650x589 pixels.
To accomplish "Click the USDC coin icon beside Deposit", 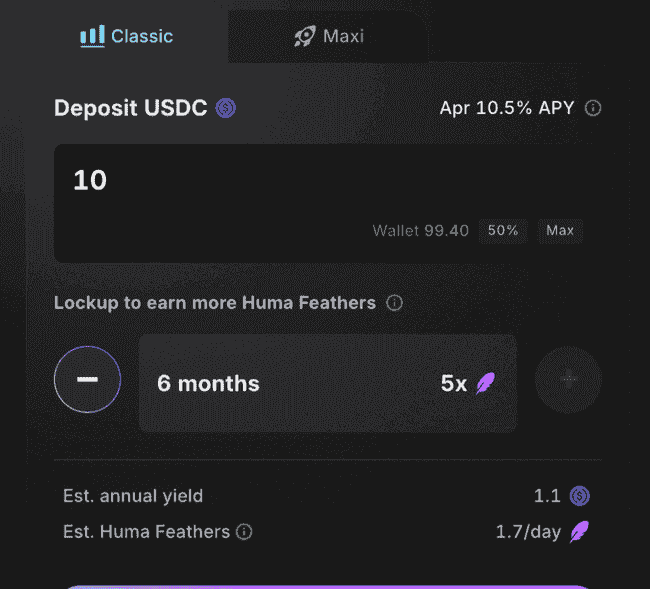I will point(226,108).
